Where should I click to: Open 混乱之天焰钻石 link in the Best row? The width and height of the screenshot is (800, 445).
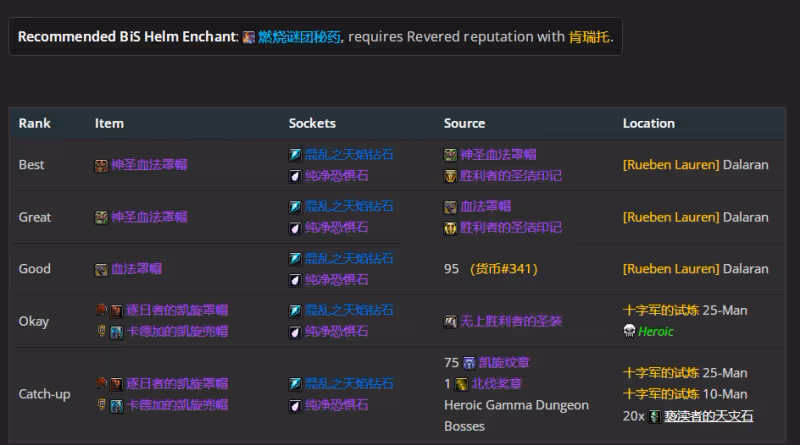(x=349, y=154)
